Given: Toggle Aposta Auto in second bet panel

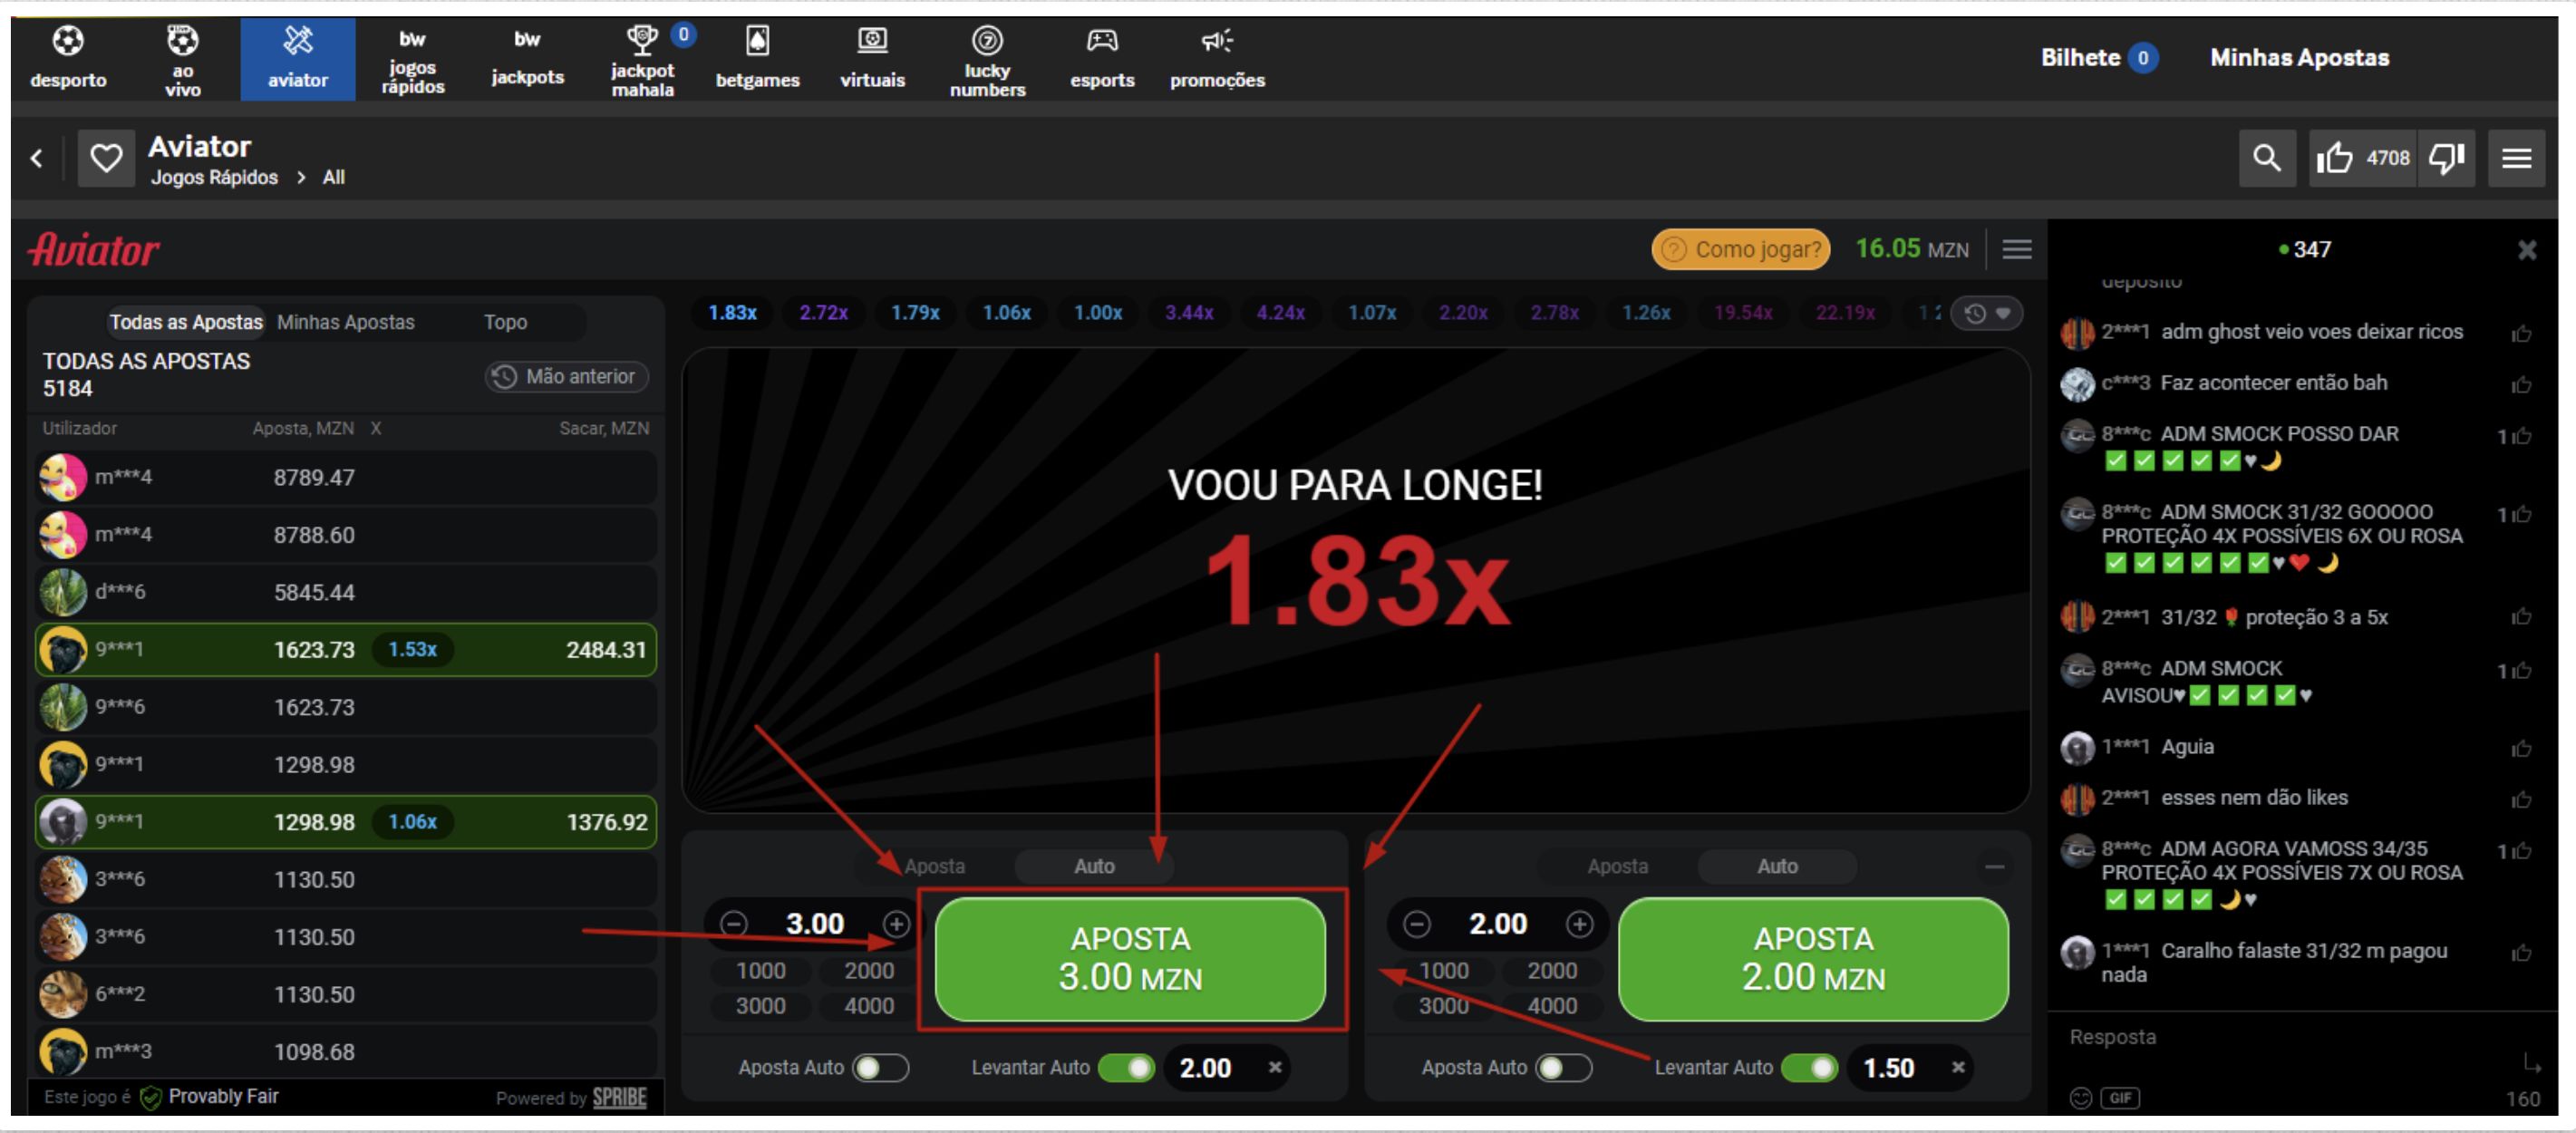Looking at the screenshot, I should (x=1563, y=1067).
